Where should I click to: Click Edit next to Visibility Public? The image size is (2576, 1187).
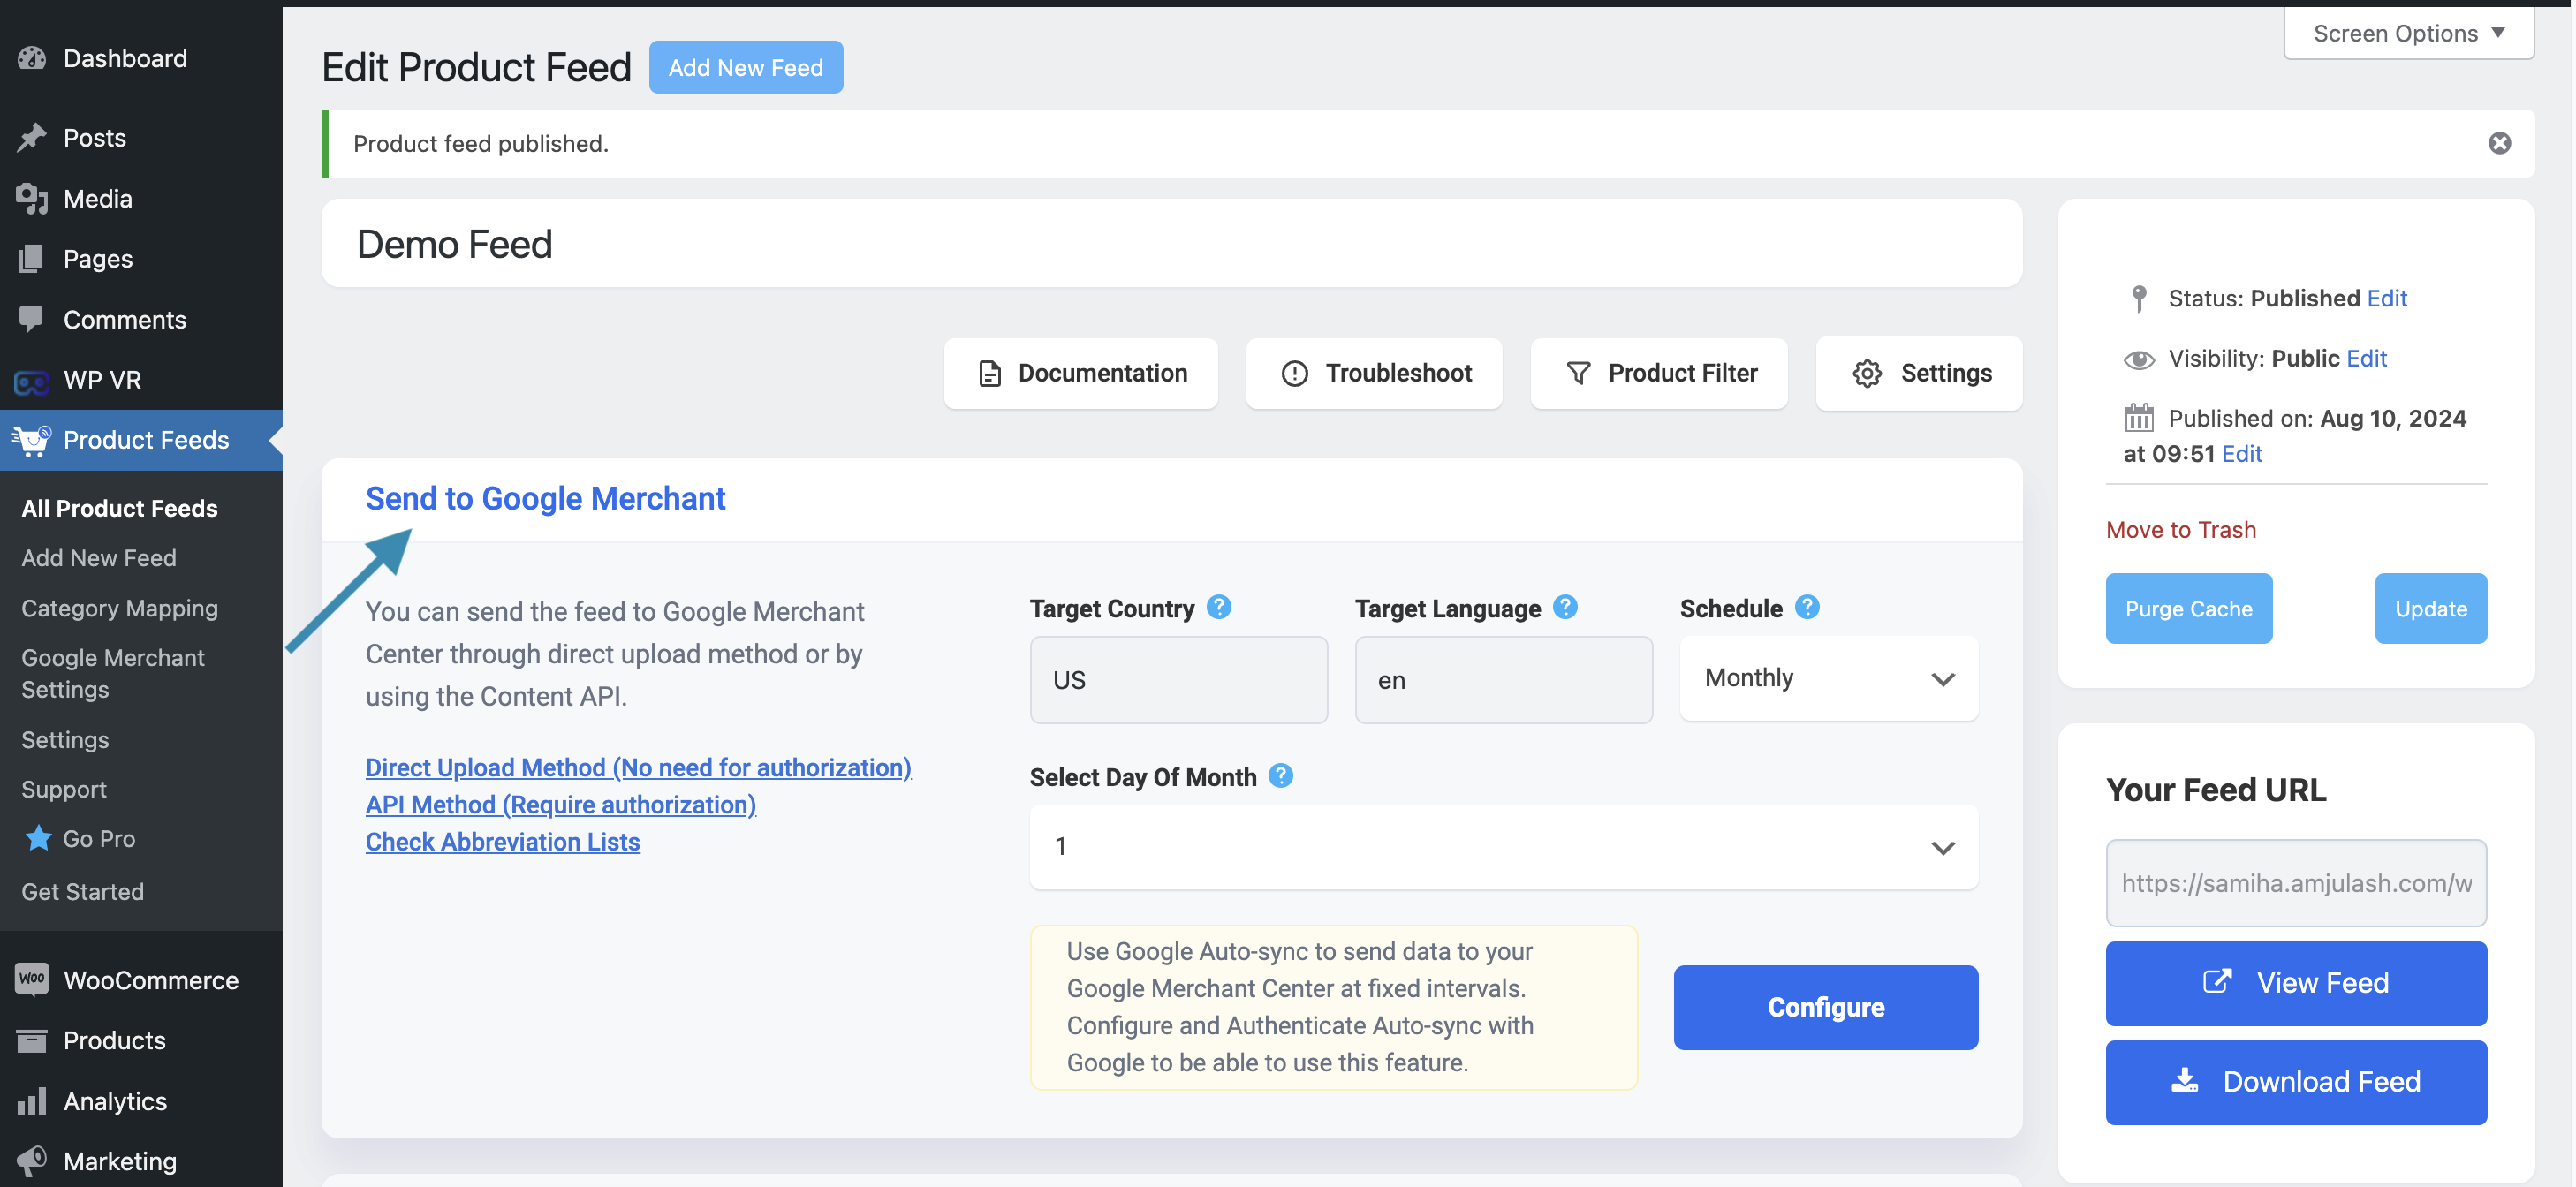point(2367,358)
